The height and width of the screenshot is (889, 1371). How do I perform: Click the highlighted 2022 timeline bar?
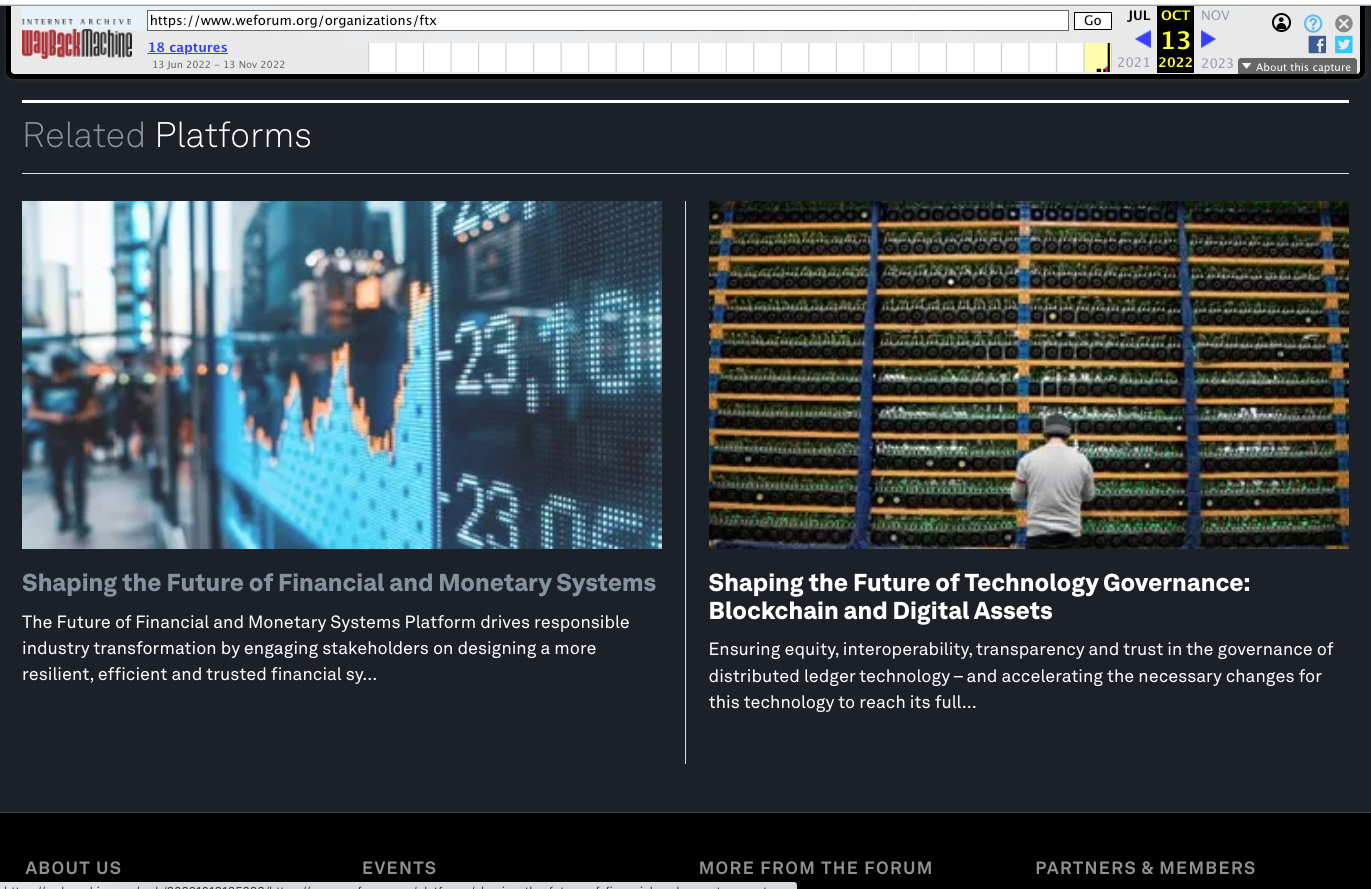(1097, 58)
